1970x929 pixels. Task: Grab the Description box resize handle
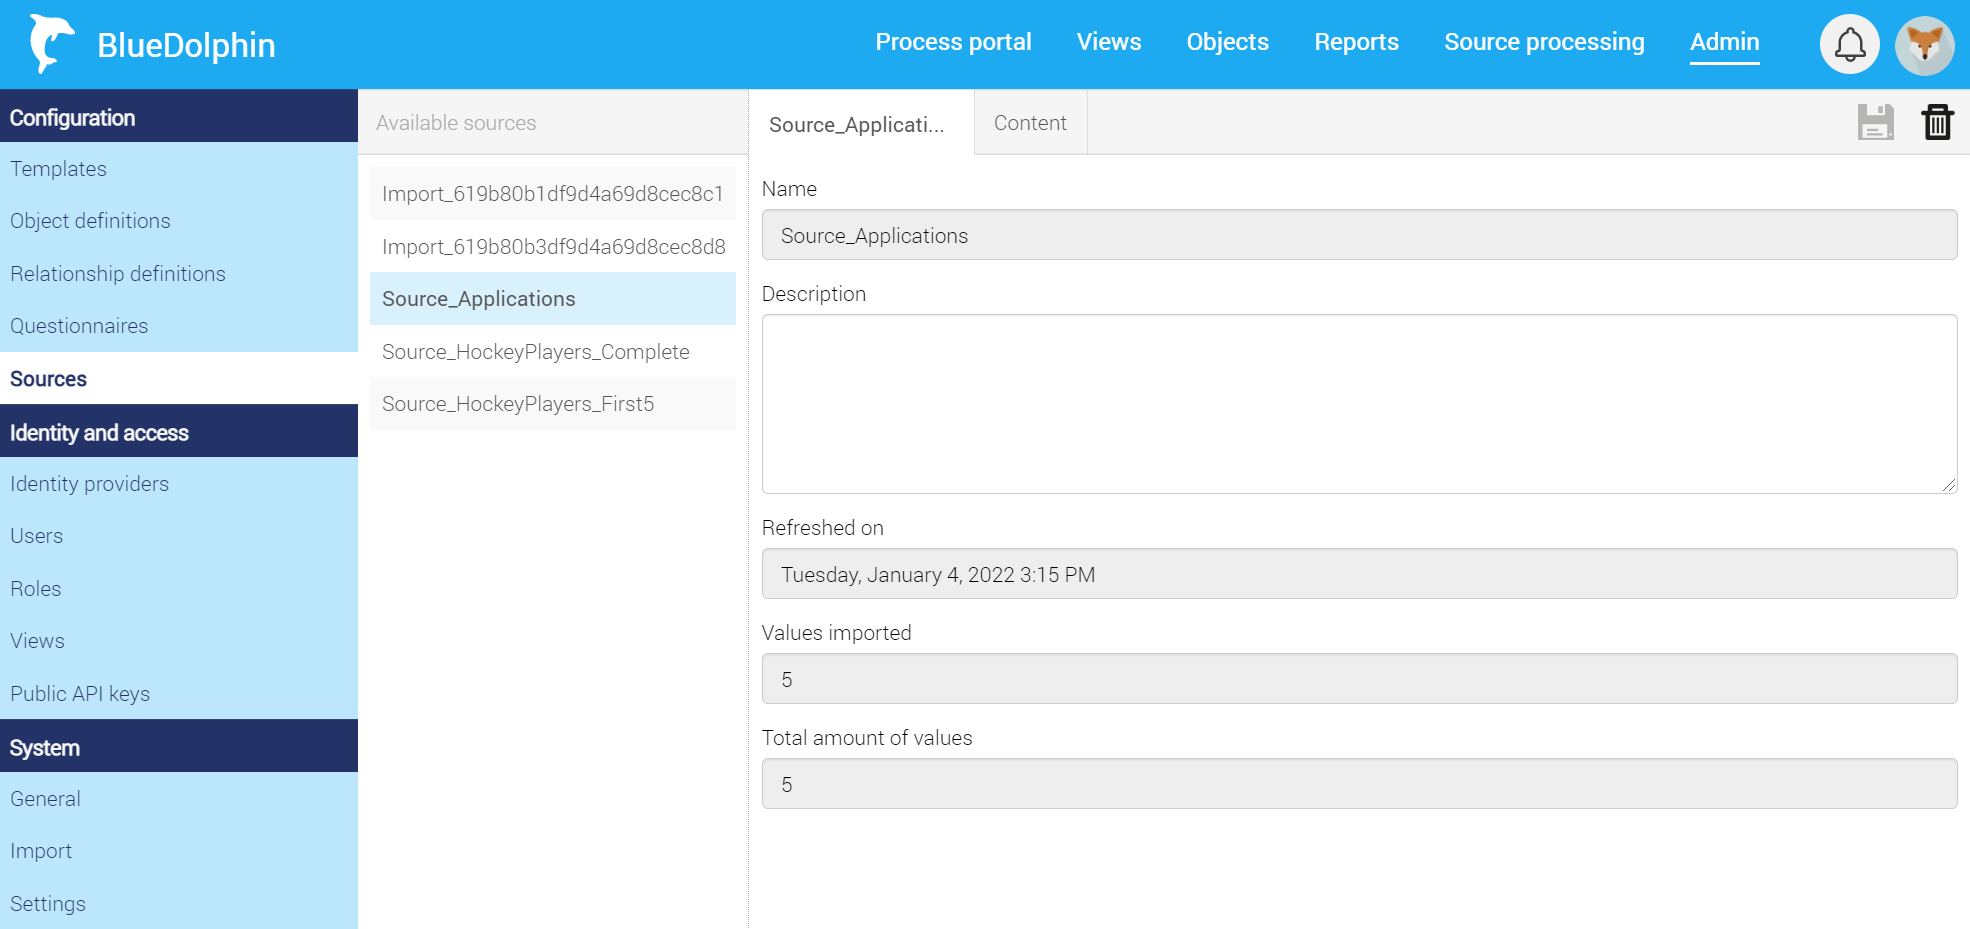tap(1948, 485)
